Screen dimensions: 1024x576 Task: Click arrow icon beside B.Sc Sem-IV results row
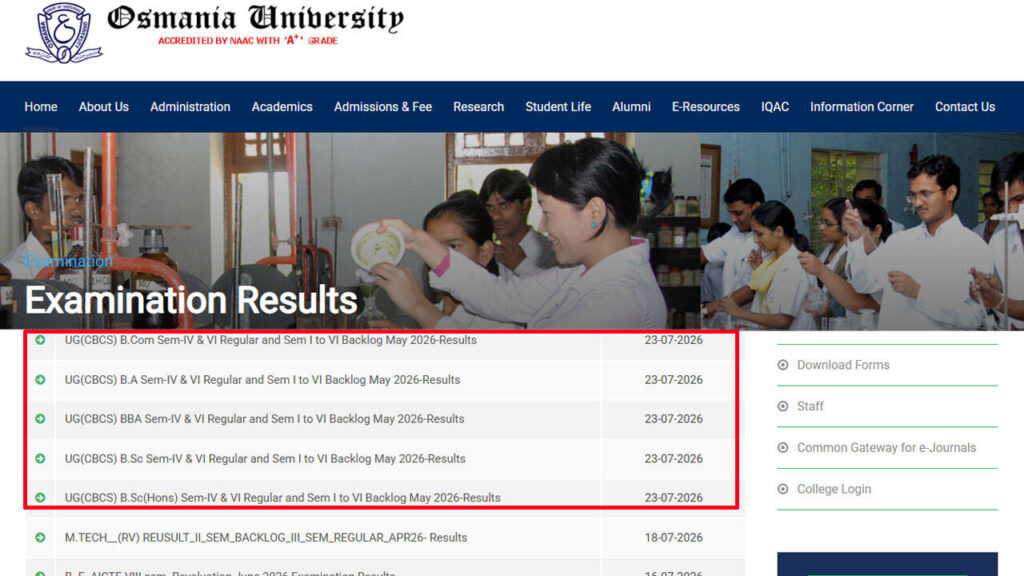tap(40, 459)
